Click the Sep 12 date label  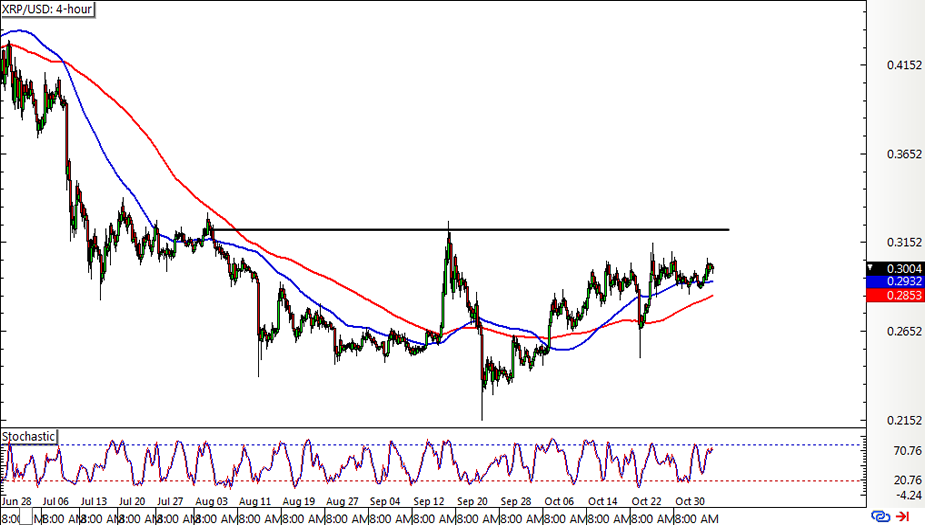pos(429,501)
